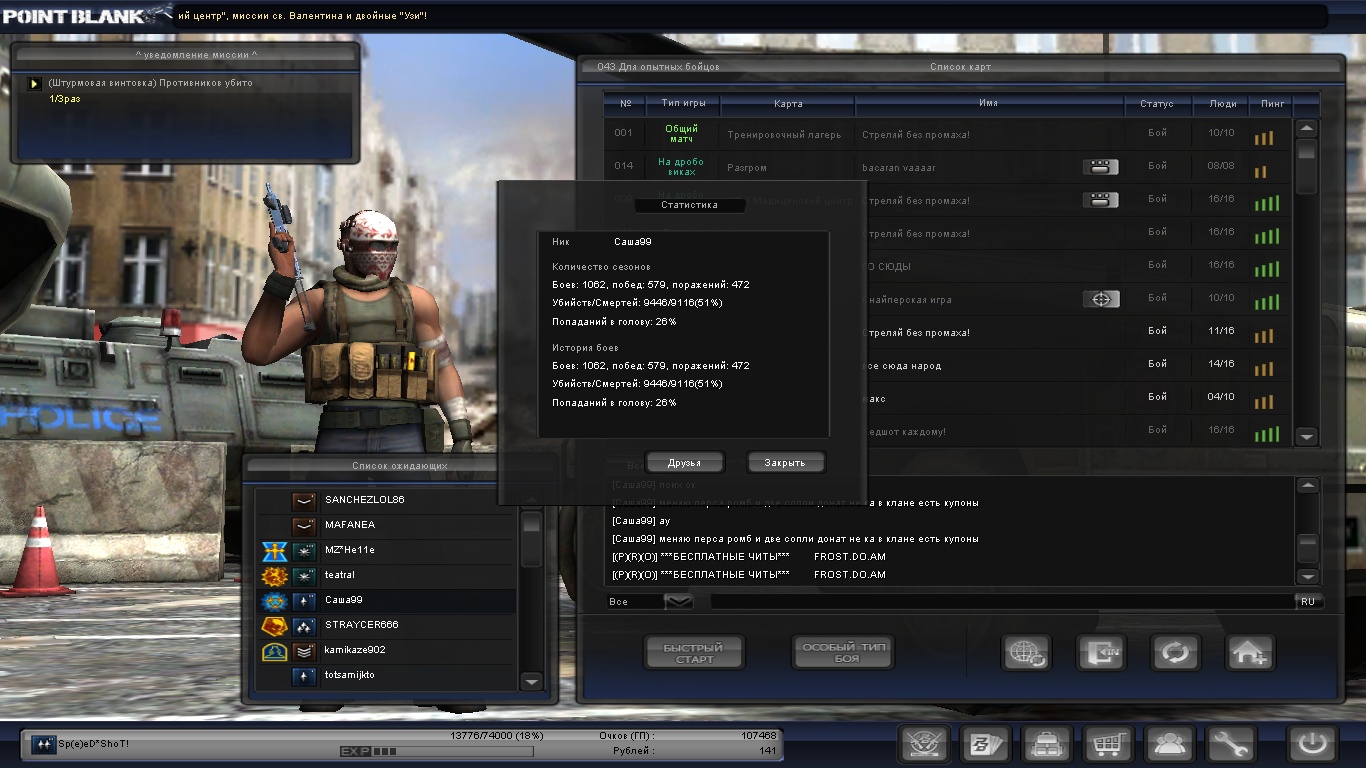The width and height of the screenshot is (1366, 768).
Task: Open the clan emblem menu in bottom bar
Action: click(x=925, y=744)
